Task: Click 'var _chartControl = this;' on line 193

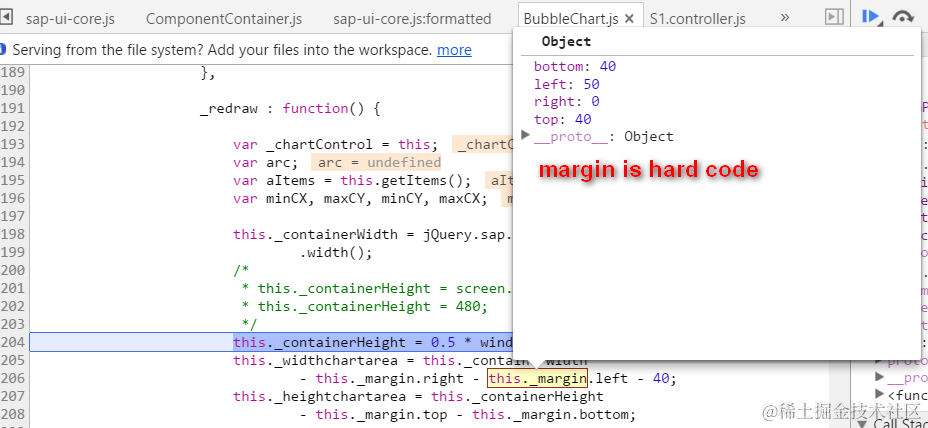Action: (336, 145)
